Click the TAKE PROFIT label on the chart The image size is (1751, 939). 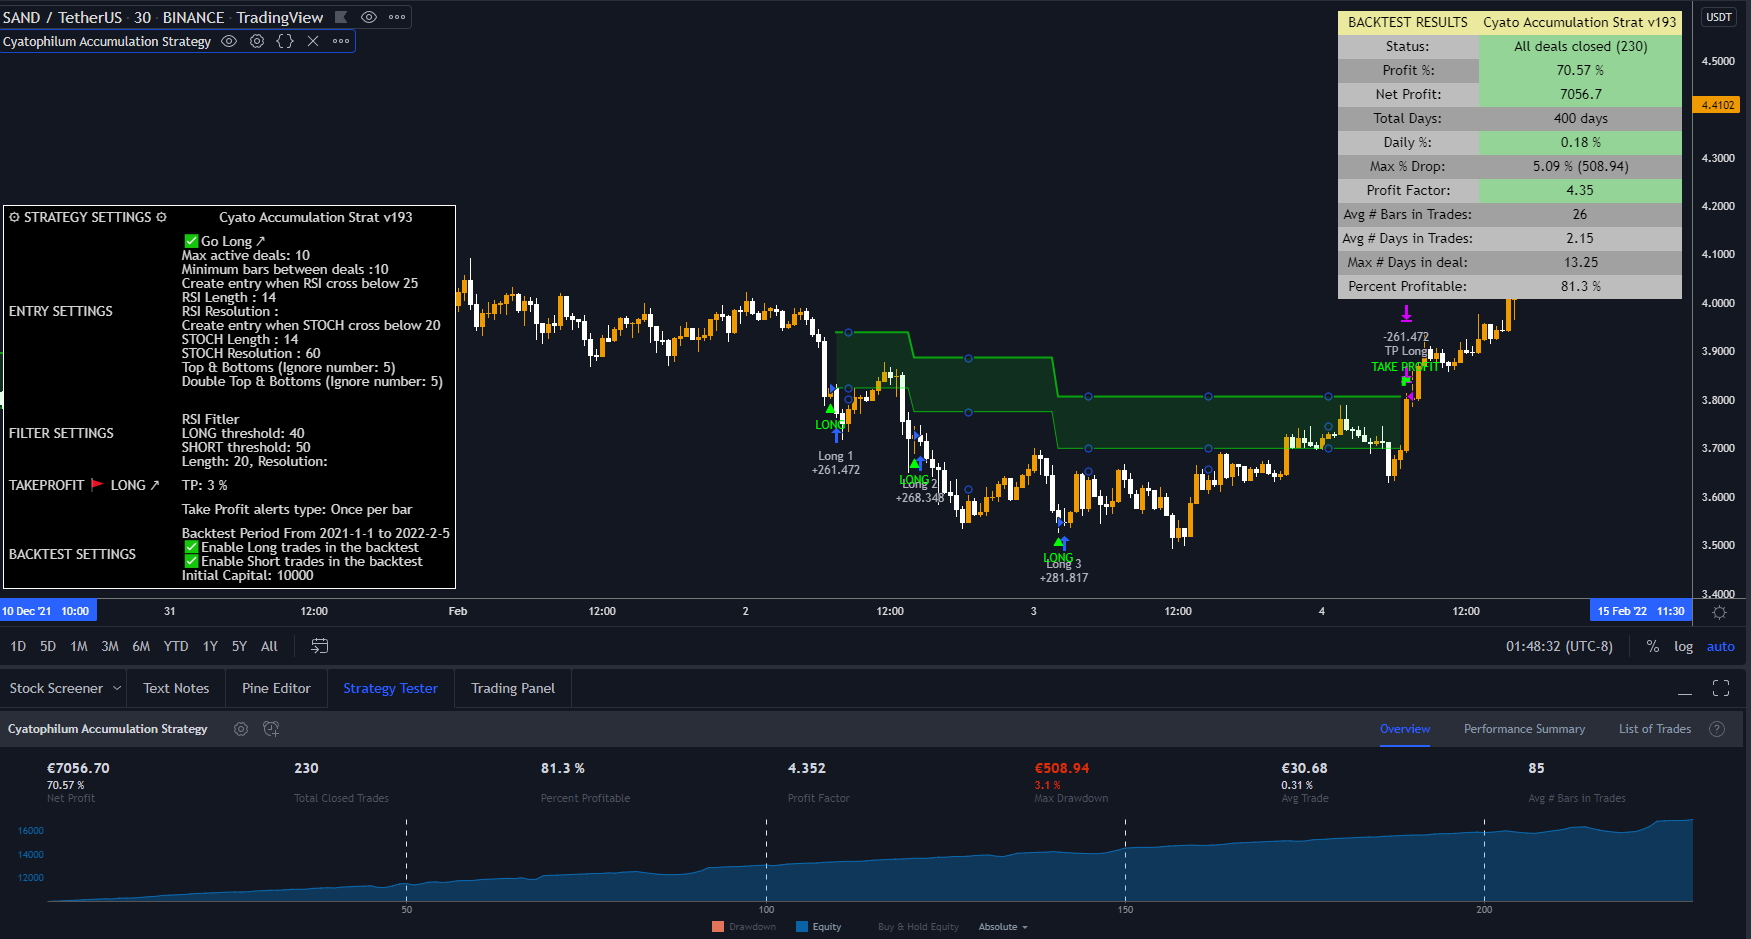click(x=1404, y=367)
